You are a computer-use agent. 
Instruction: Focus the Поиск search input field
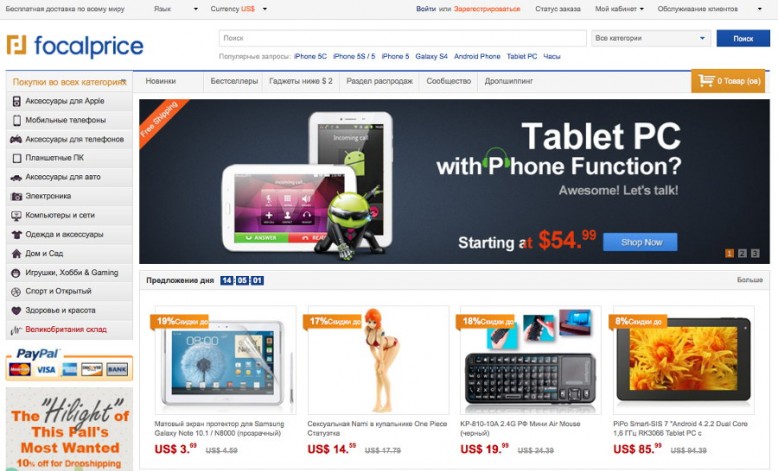402,38
